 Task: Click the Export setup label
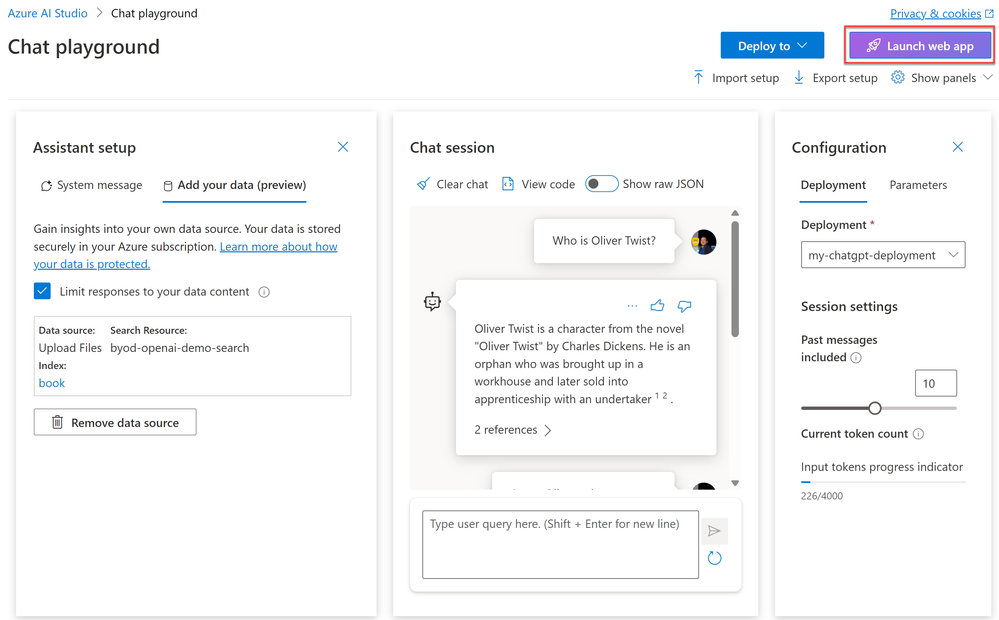pos(845,78)
